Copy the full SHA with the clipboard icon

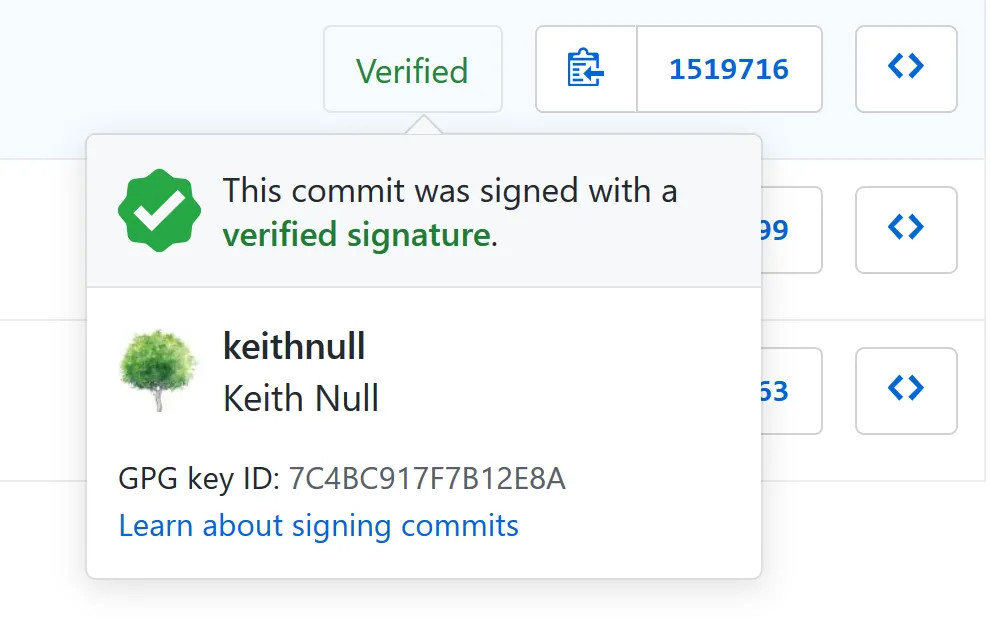[586, 69]
